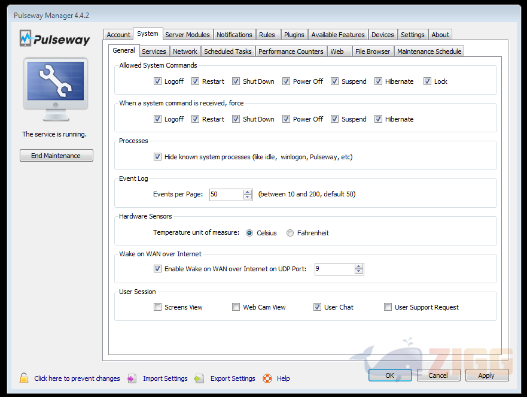The height and width of the screenshot is (397, 527).
Task: Uncheck Lock in Allowed System Commands
Action: click(x=427, y=81)
